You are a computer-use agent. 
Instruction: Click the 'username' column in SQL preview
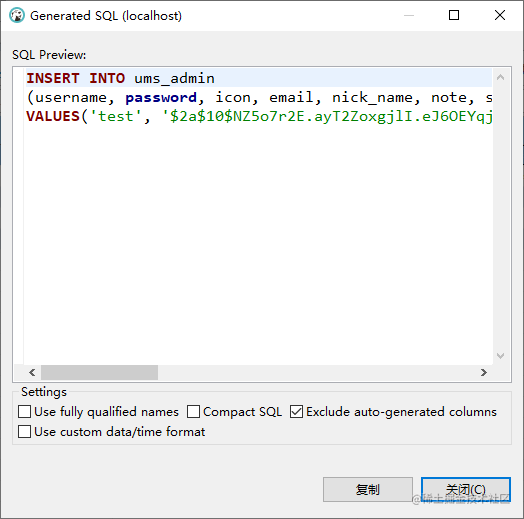[71, 98]
